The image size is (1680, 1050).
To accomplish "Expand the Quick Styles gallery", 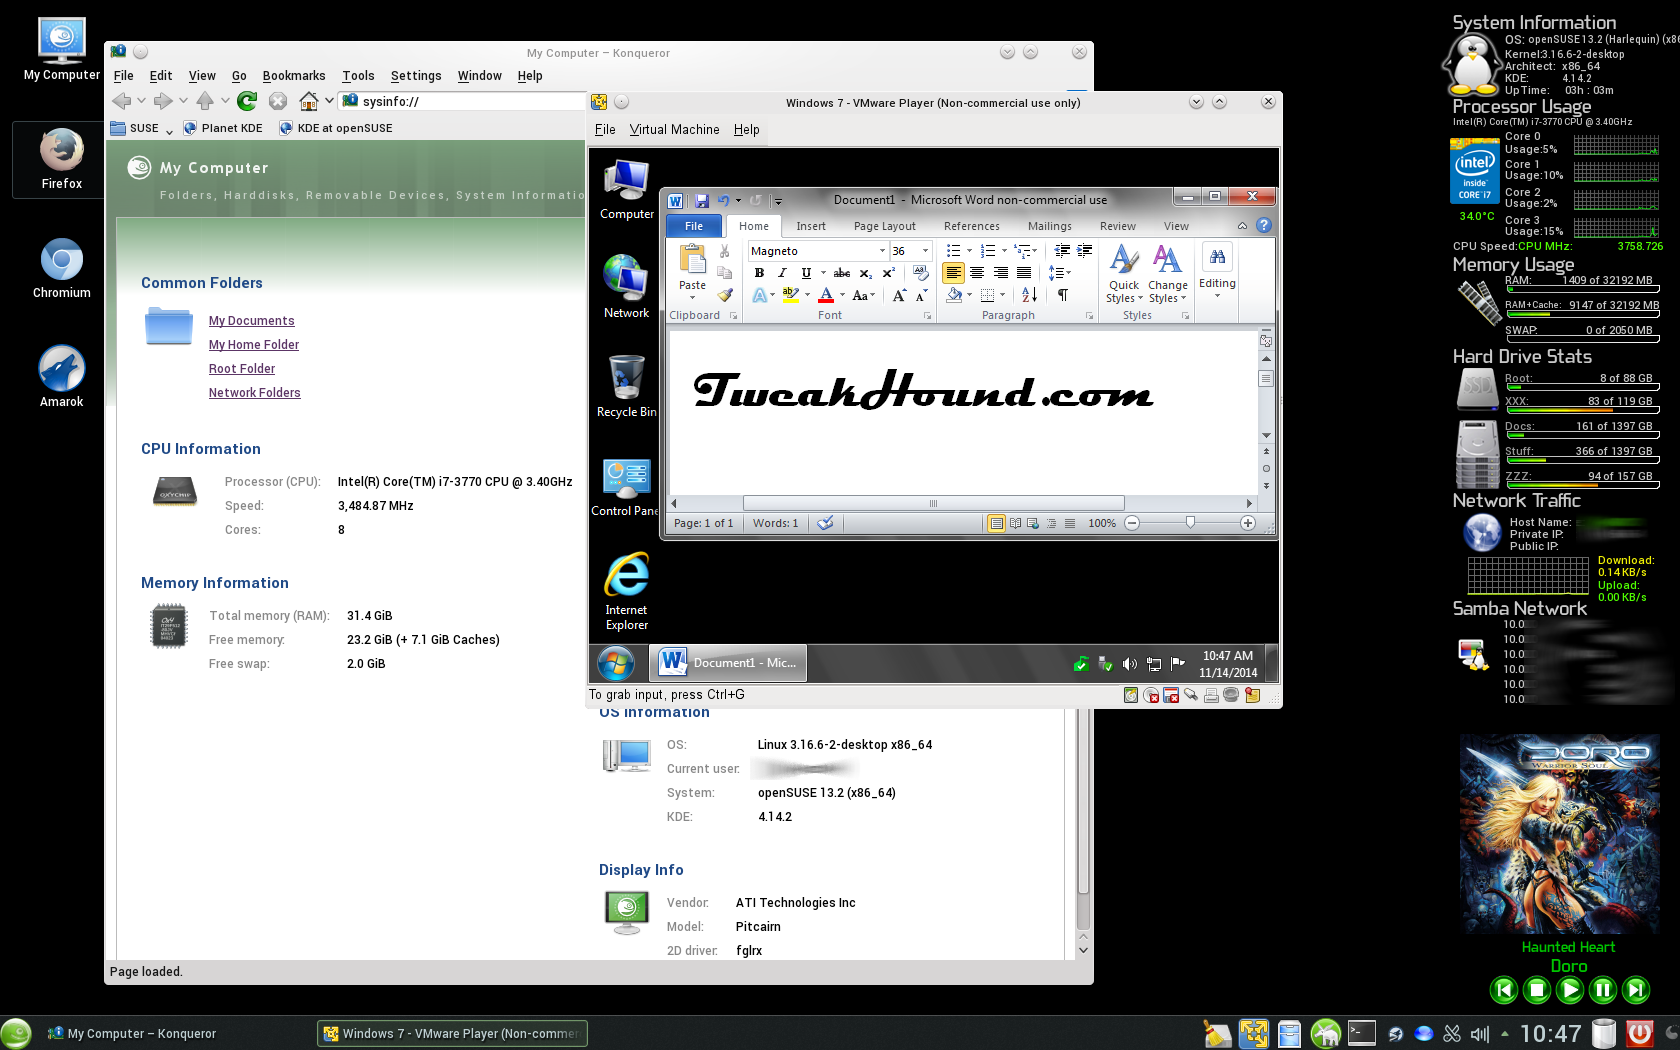I will [x=1124, y=274].
